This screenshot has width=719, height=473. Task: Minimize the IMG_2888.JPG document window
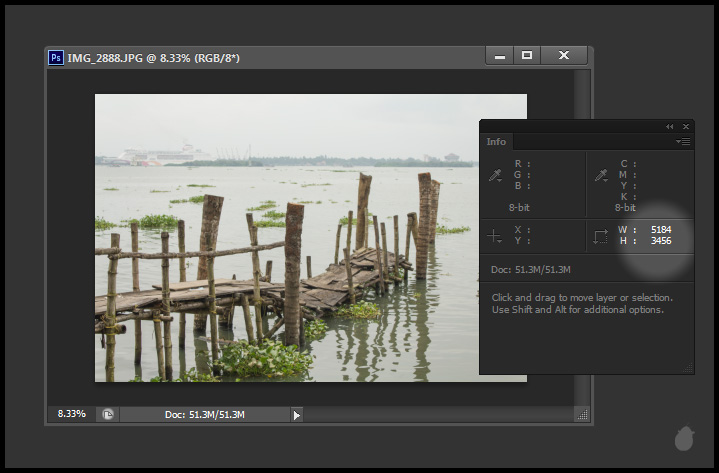point(499,56)
